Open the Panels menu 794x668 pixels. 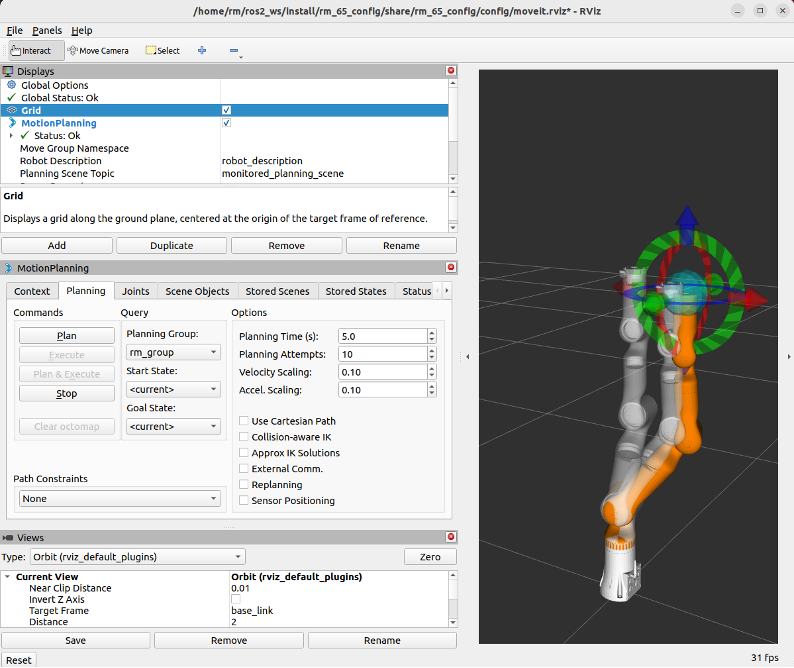[x=46, y=31]
